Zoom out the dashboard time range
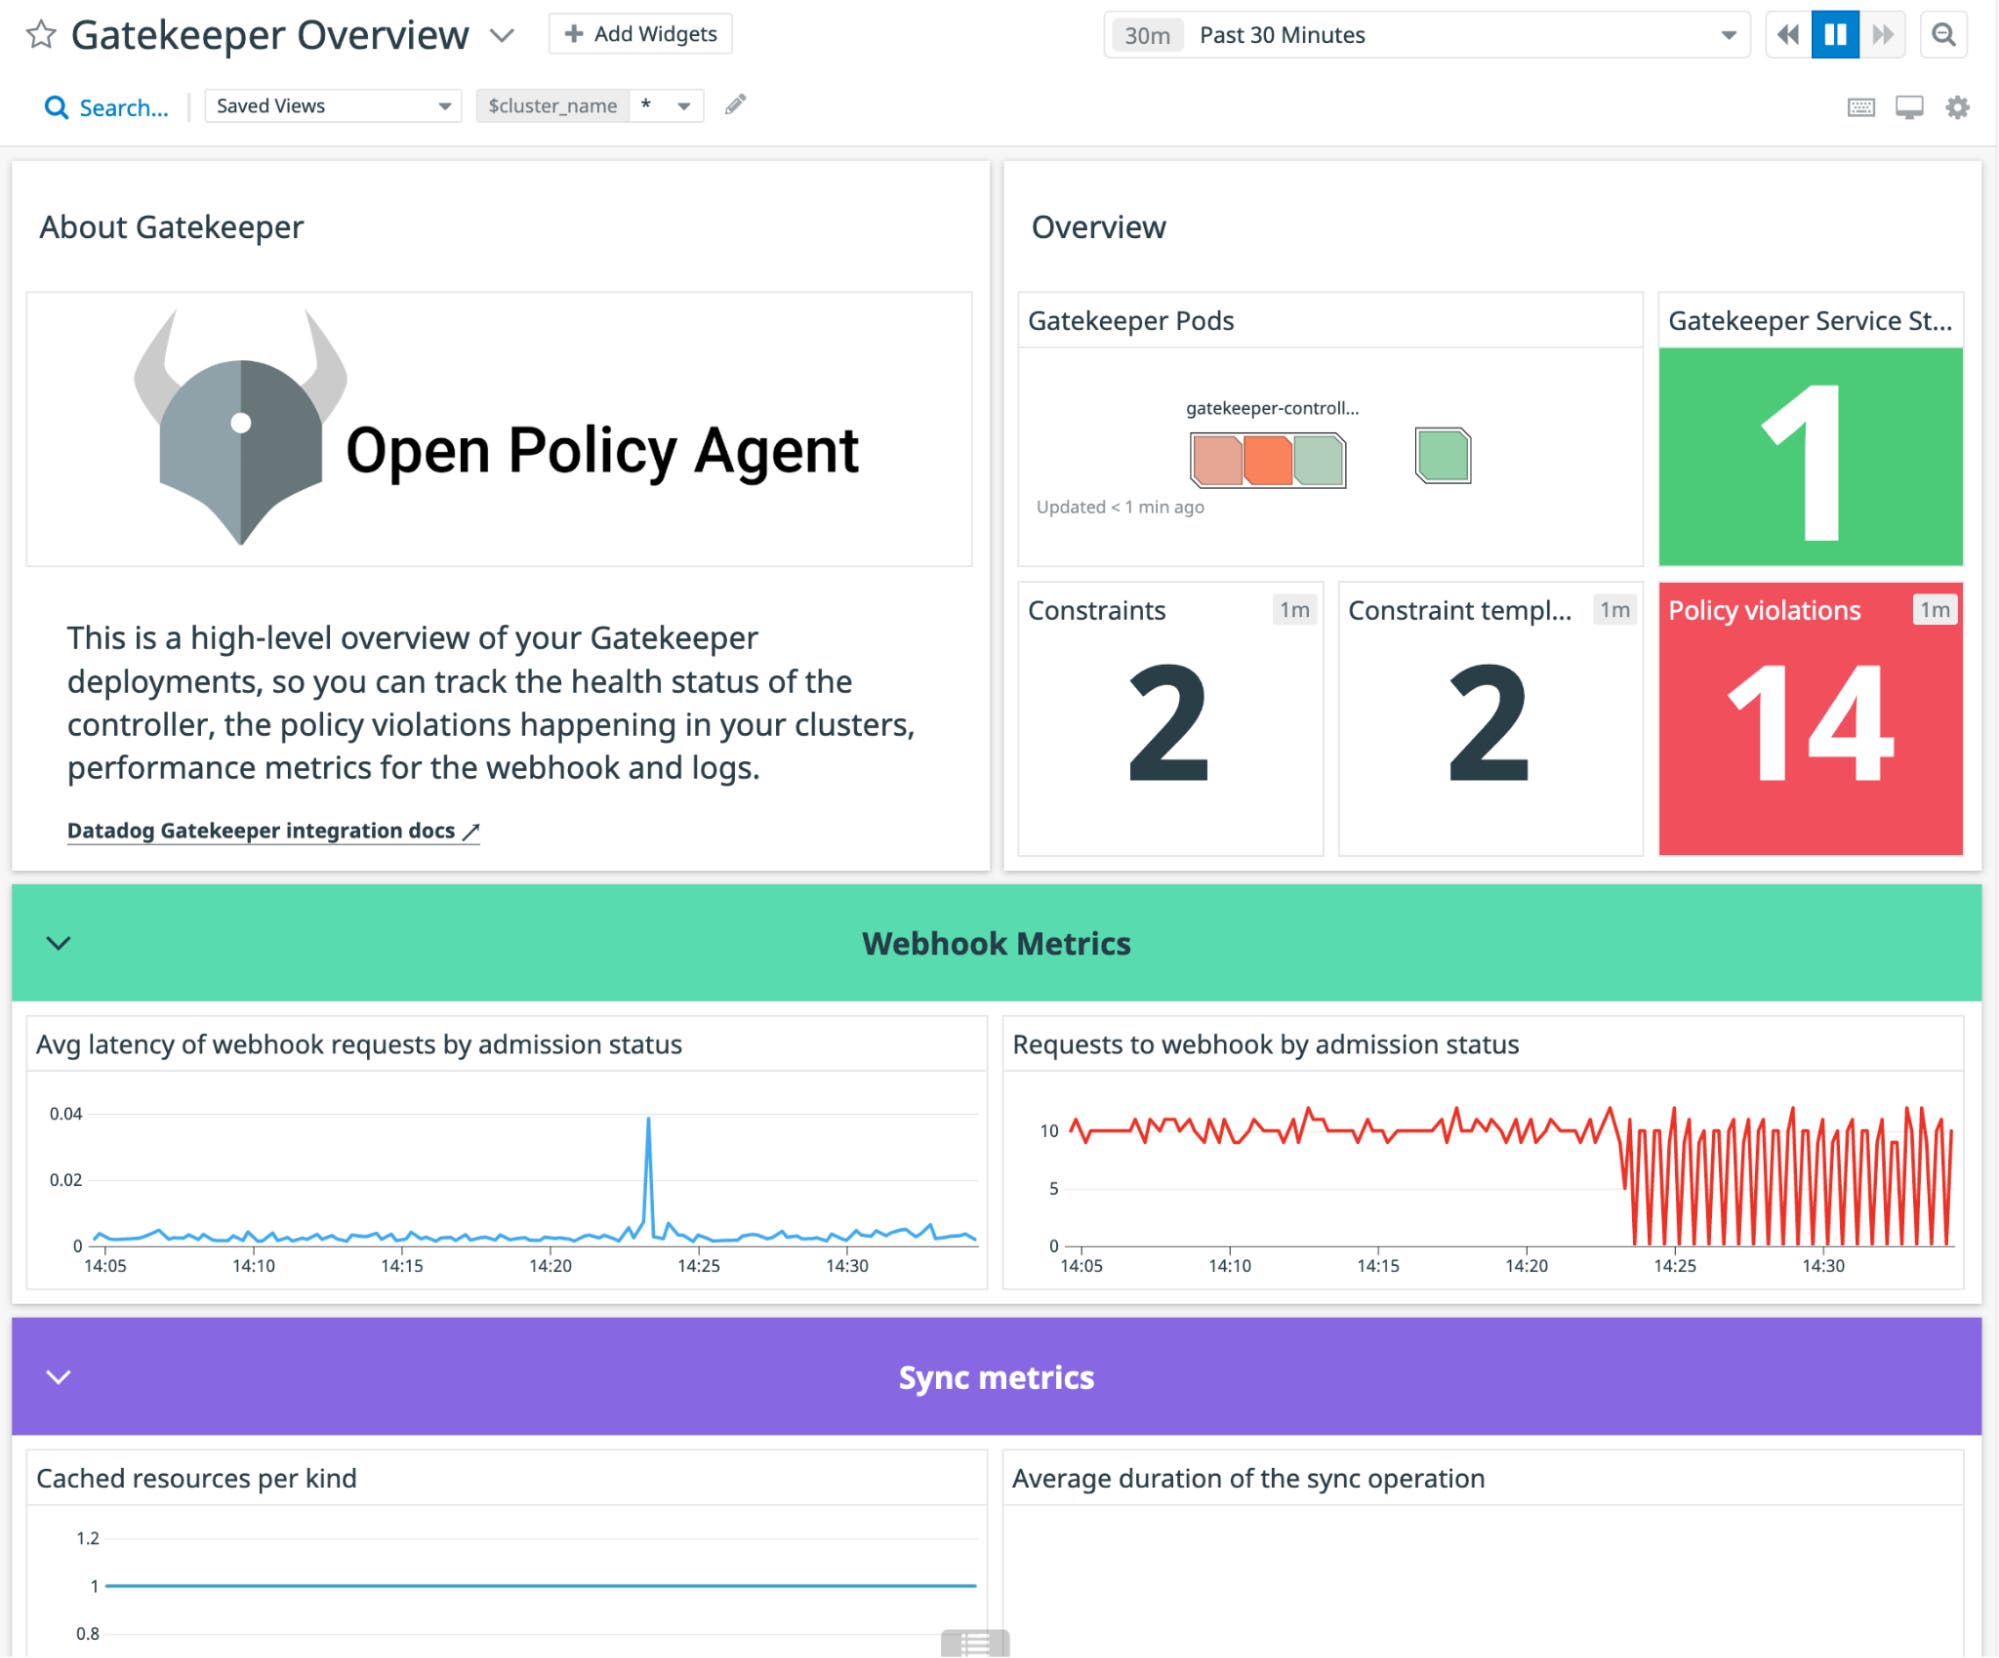The image size is (1999, 1658). click(1945, 35)
